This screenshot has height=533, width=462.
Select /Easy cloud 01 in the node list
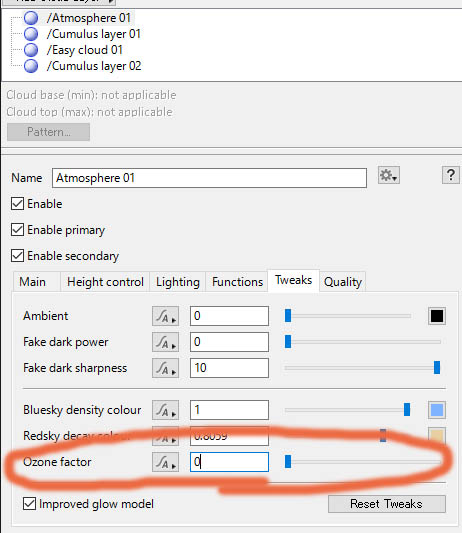[x=85, y=50]
